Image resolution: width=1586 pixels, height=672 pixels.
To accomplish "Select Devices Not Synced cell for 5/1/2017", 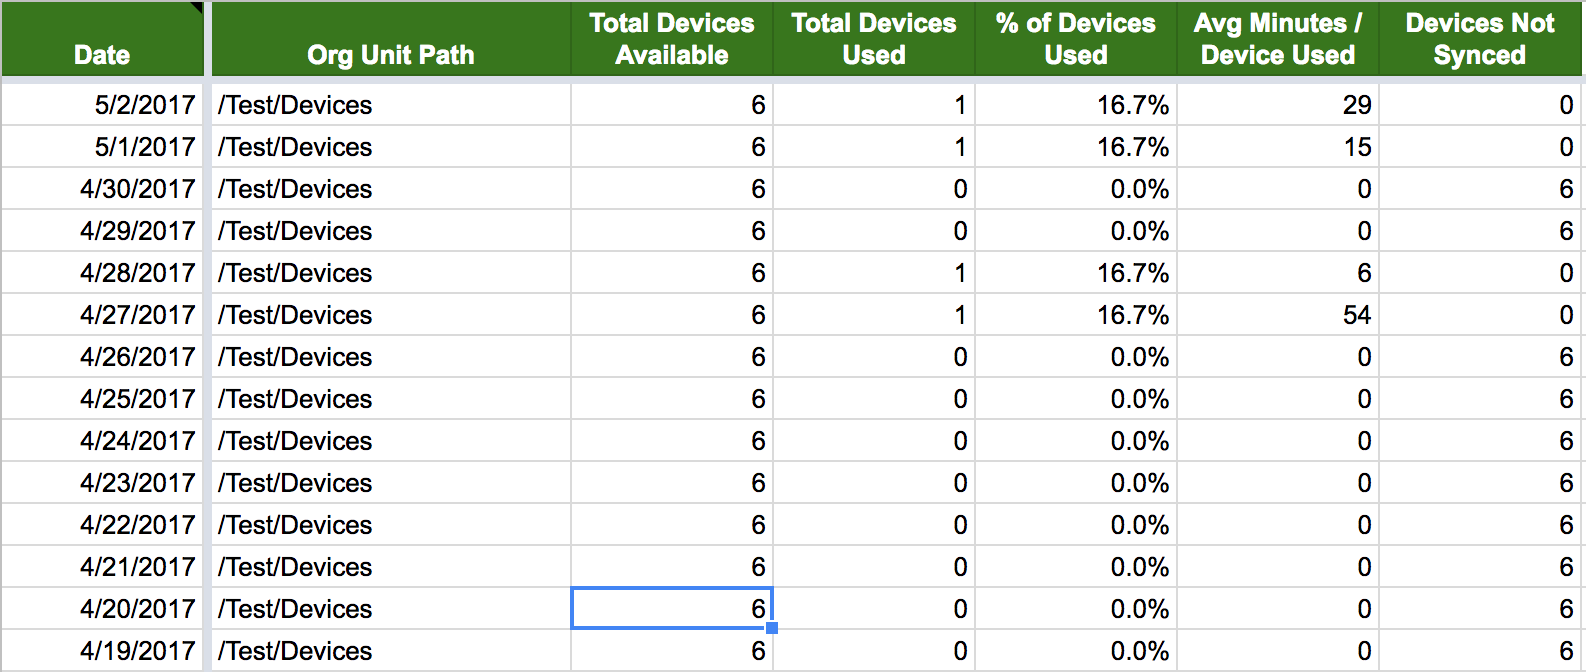I will [1479, 147].
